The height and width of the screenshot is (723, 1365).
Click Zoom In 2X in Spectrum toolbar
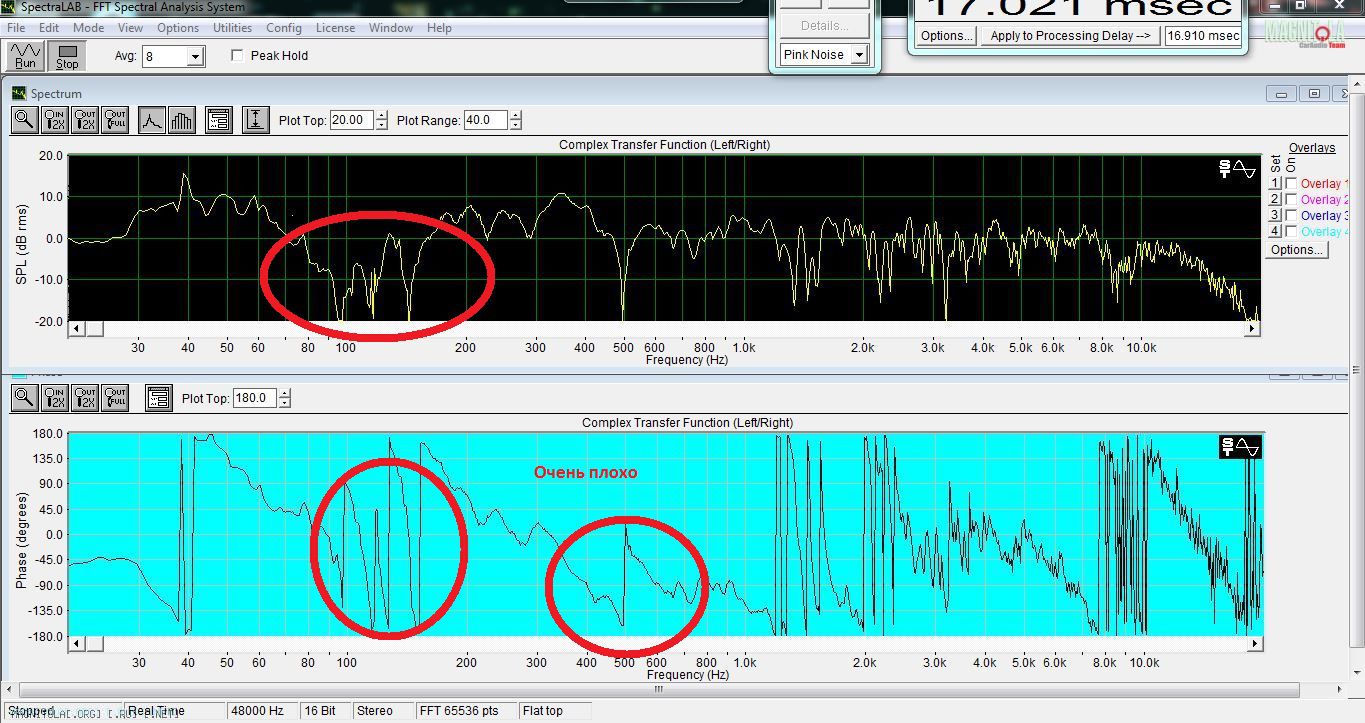(55, 120)
